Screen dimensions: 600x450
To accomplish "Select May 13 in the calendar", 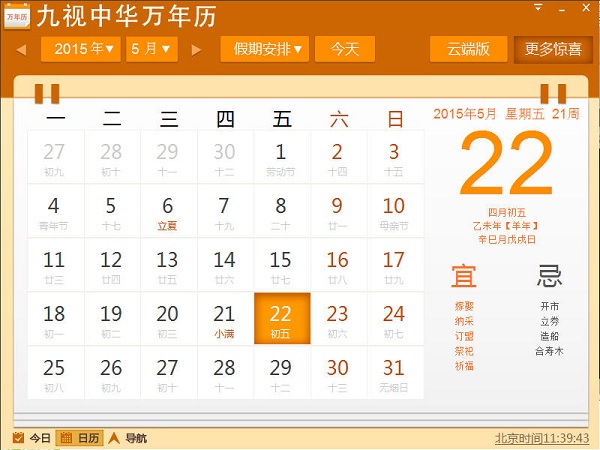I will (x=169, y=265).
